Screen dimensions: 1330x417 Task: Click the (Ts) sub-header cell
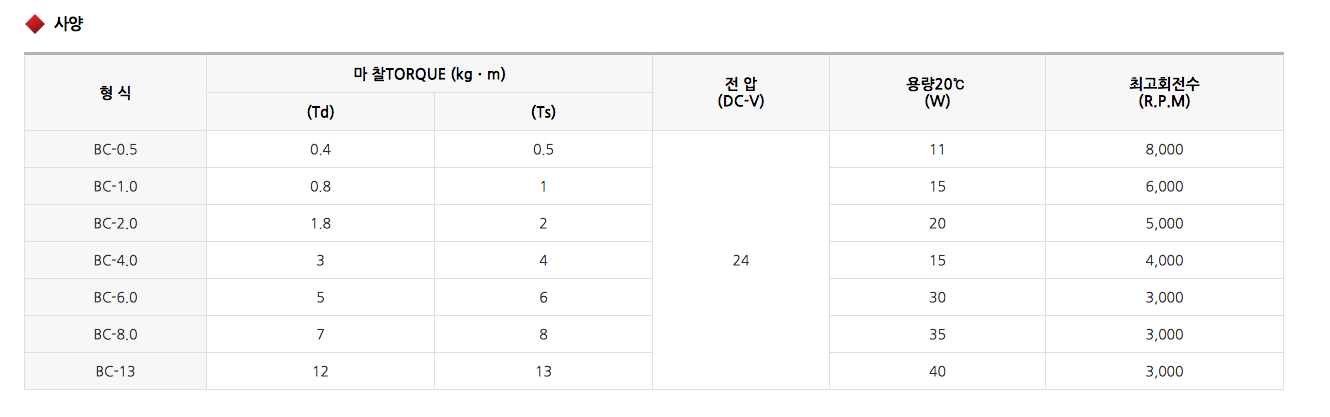[x=543, y=112]
